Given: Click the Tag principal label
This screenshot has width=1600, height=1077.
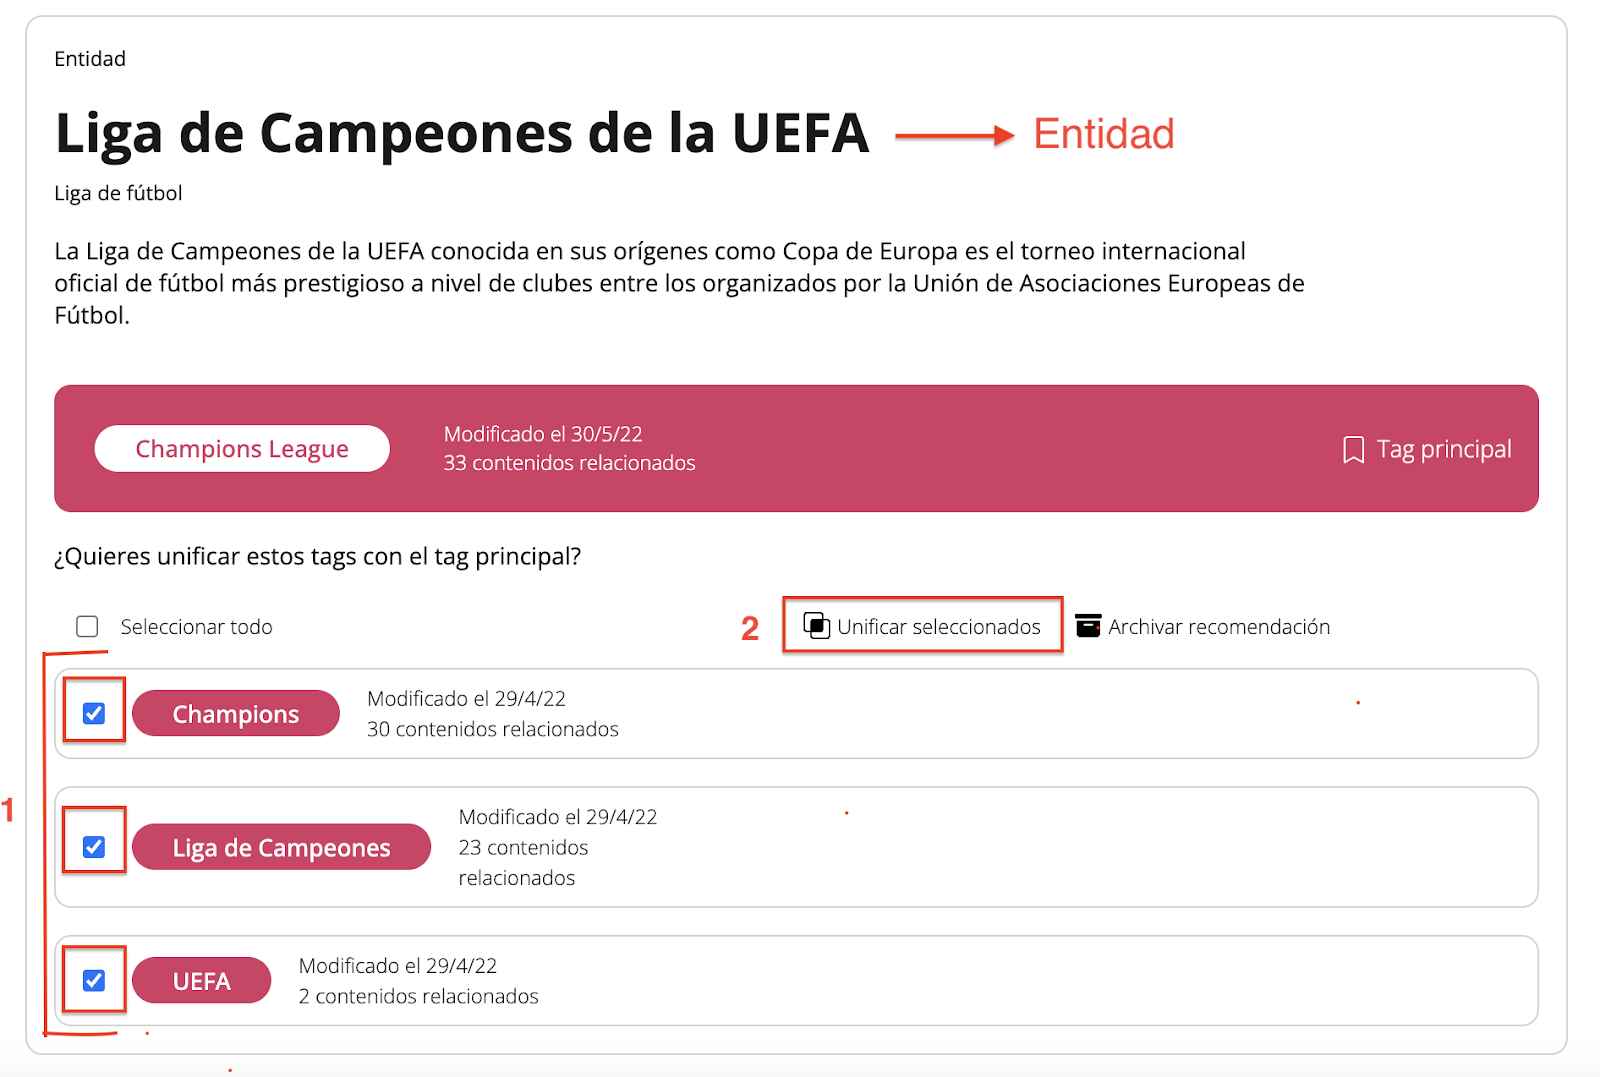Looking at the screenshot, I should [1443, 450].
